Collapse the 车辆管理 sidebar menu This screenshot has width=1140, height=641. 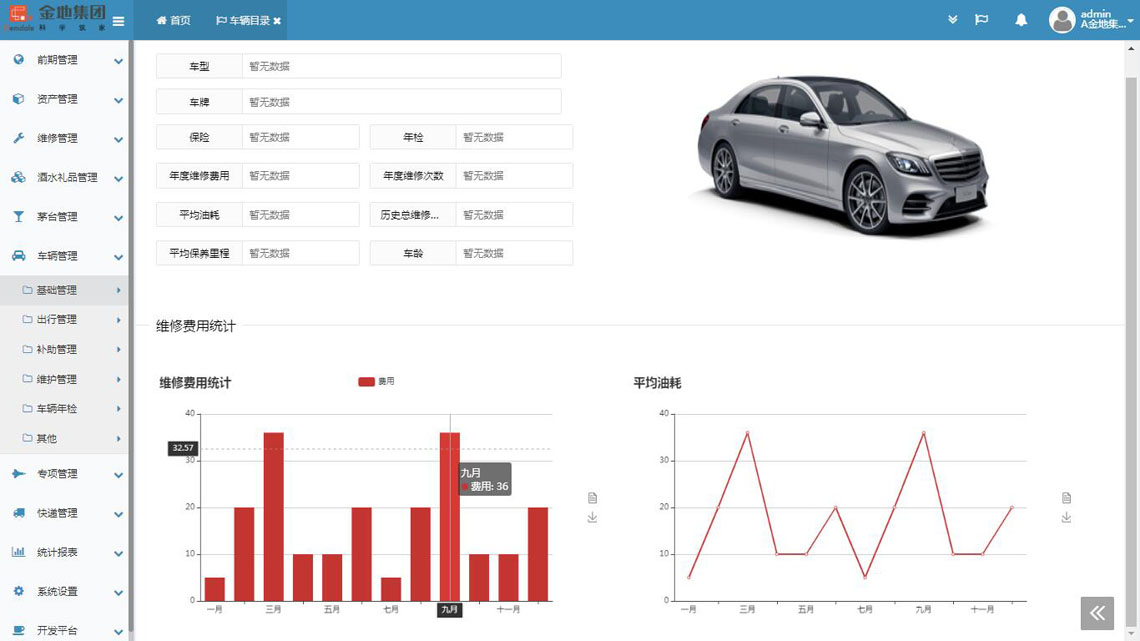click(x=64, y=256)
